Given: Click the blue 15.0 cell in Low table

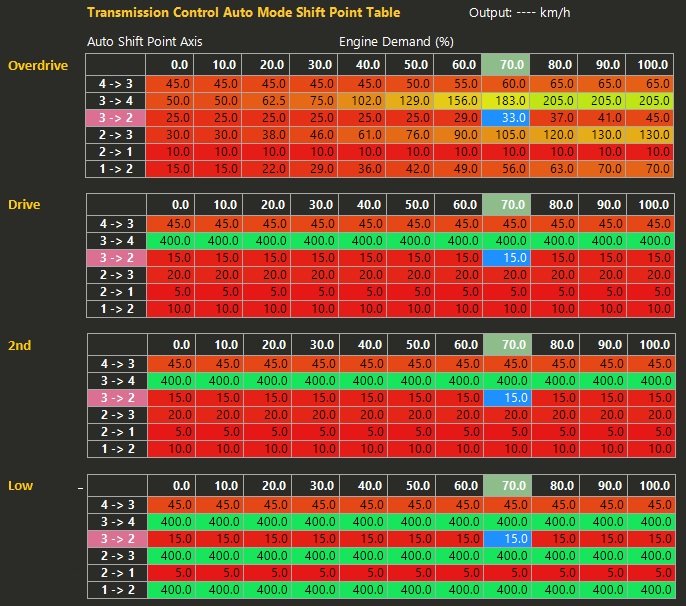Looking at the screenshot, I should (x=507, y=537).
